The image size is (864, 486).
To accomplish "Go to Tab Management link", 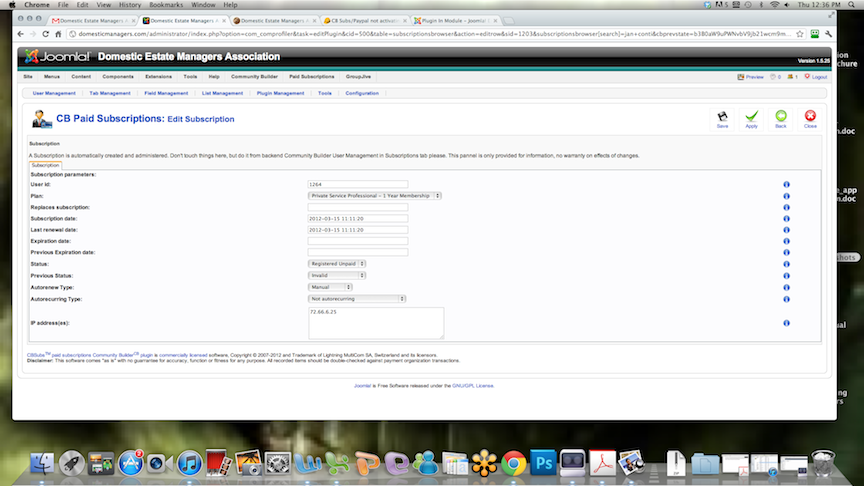I will click(110, 93).
